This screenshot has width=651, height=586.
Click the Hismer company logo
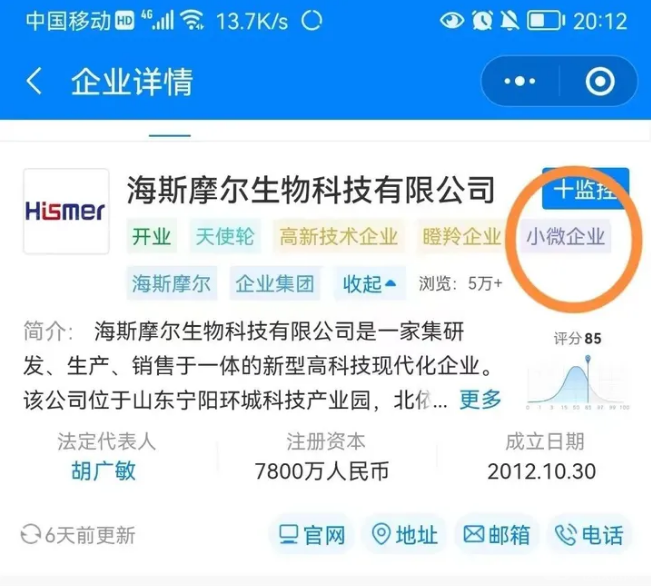[x=66, y=211]
